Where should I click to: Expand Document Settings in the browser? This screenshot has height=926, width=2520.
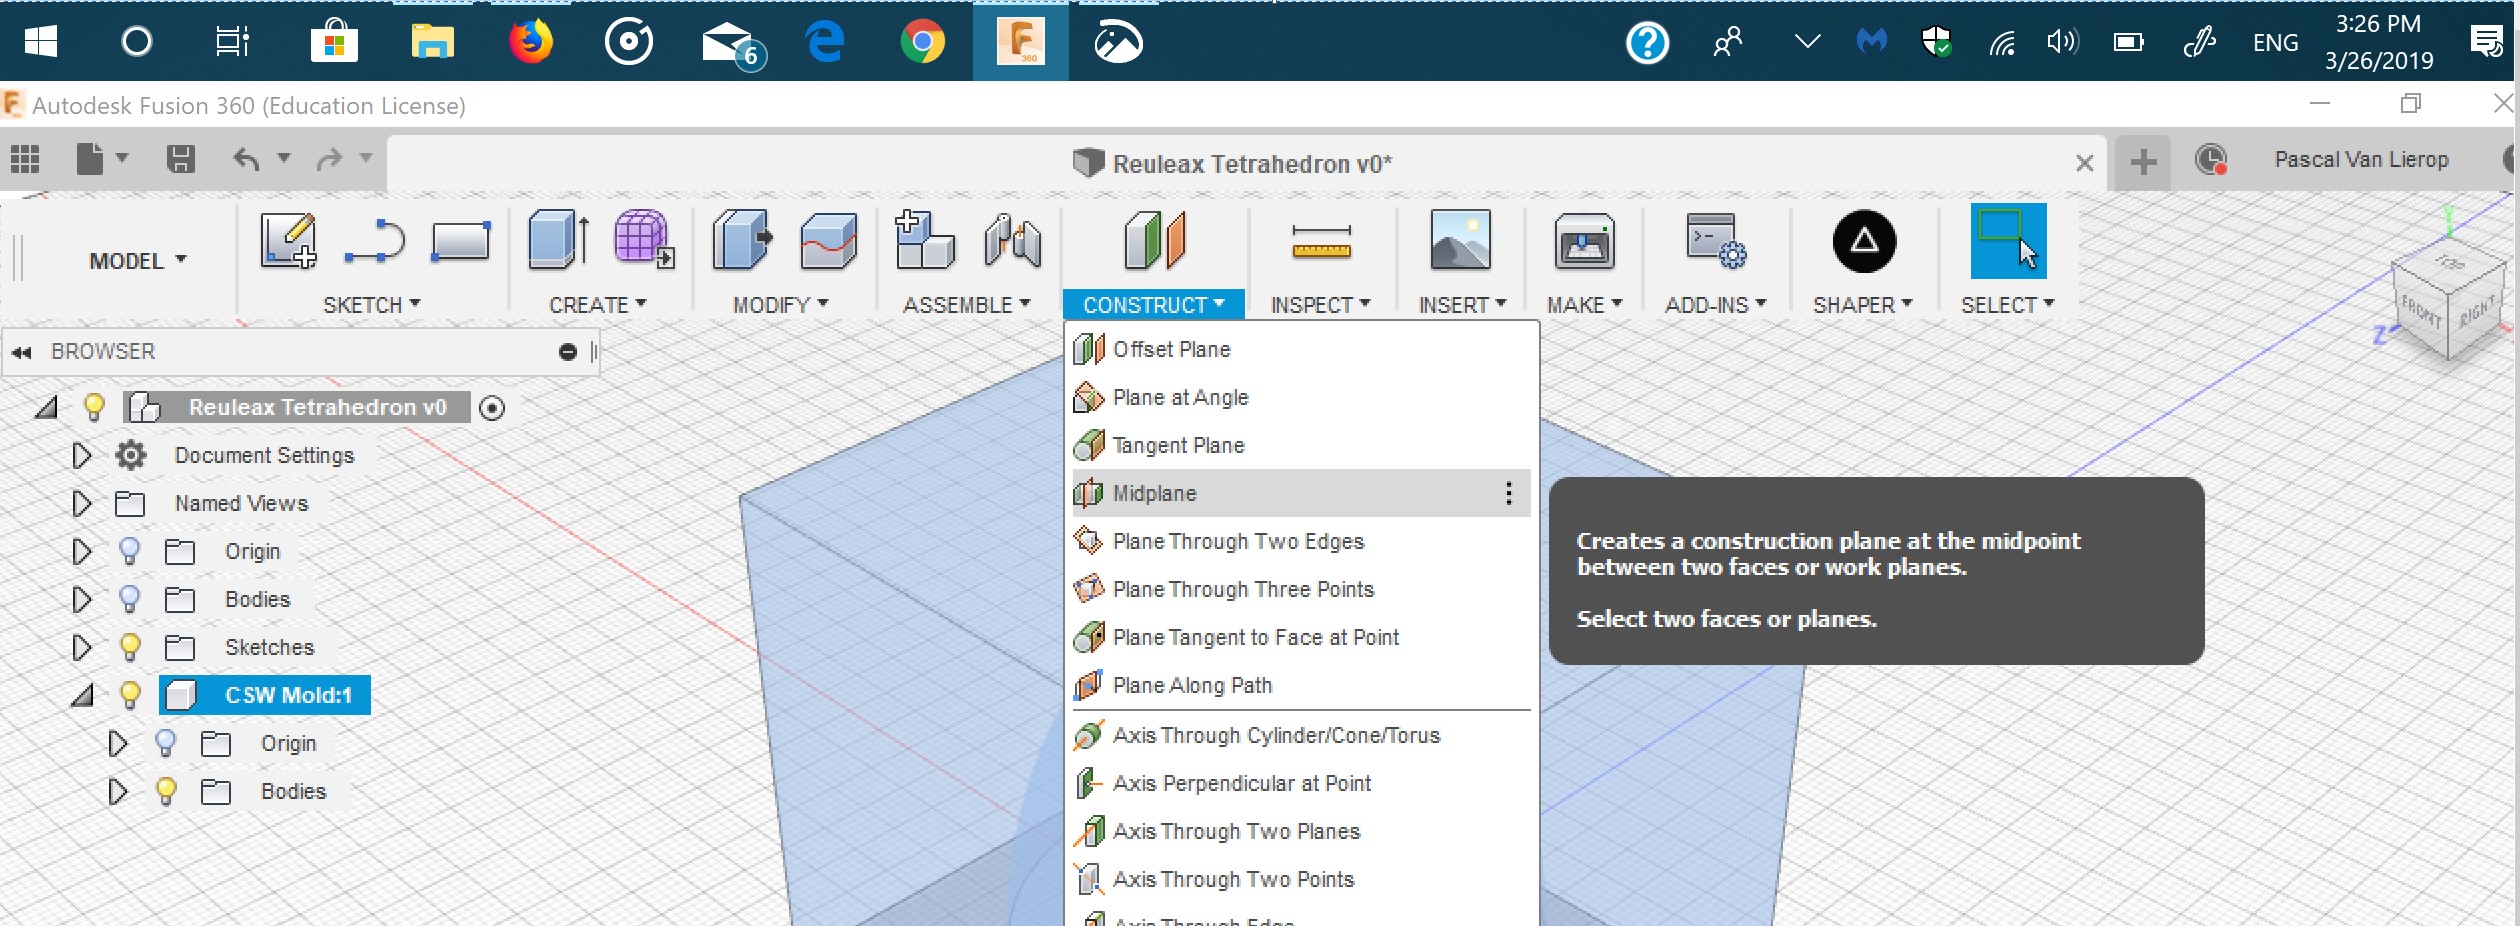pos(82,456)
